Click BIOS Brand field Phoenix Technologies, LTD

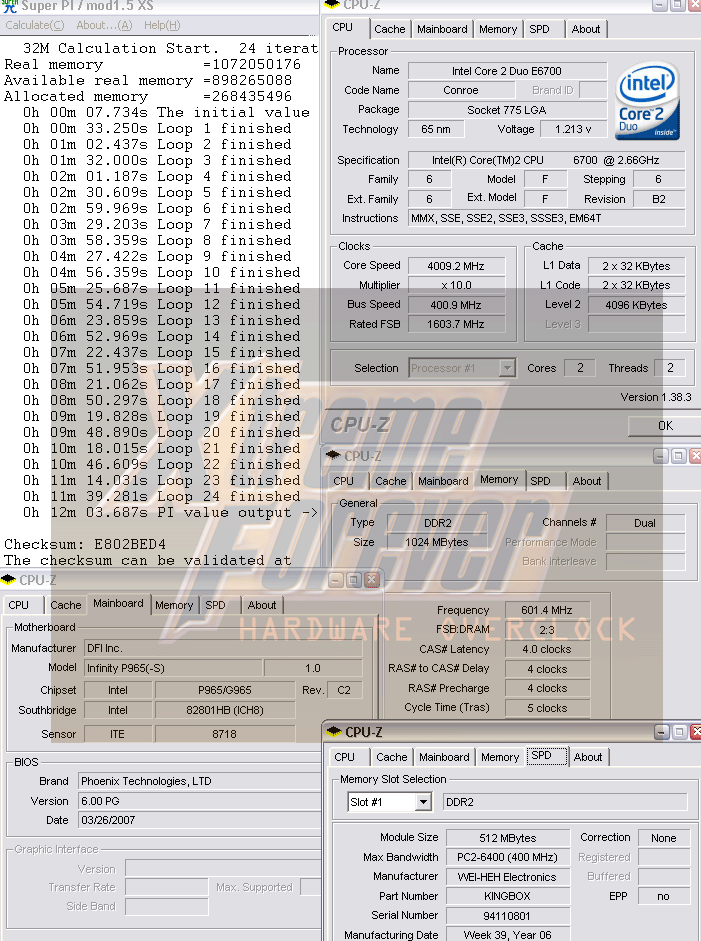tap(200, 781)
